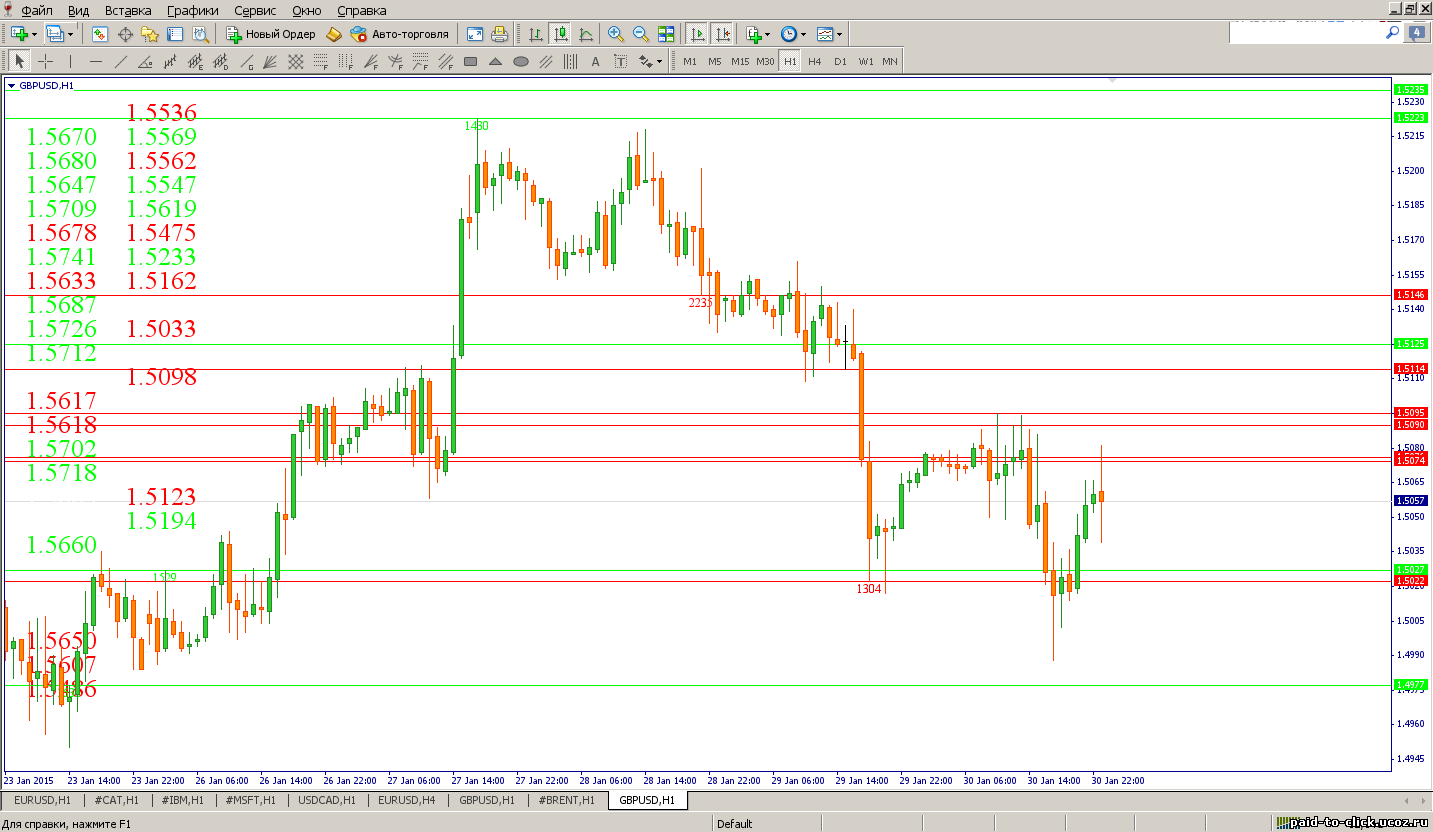The height and width of the screenshot is (832, 1433).
Task: Click the Print chart icon
Action: click(x=500, y=34)
